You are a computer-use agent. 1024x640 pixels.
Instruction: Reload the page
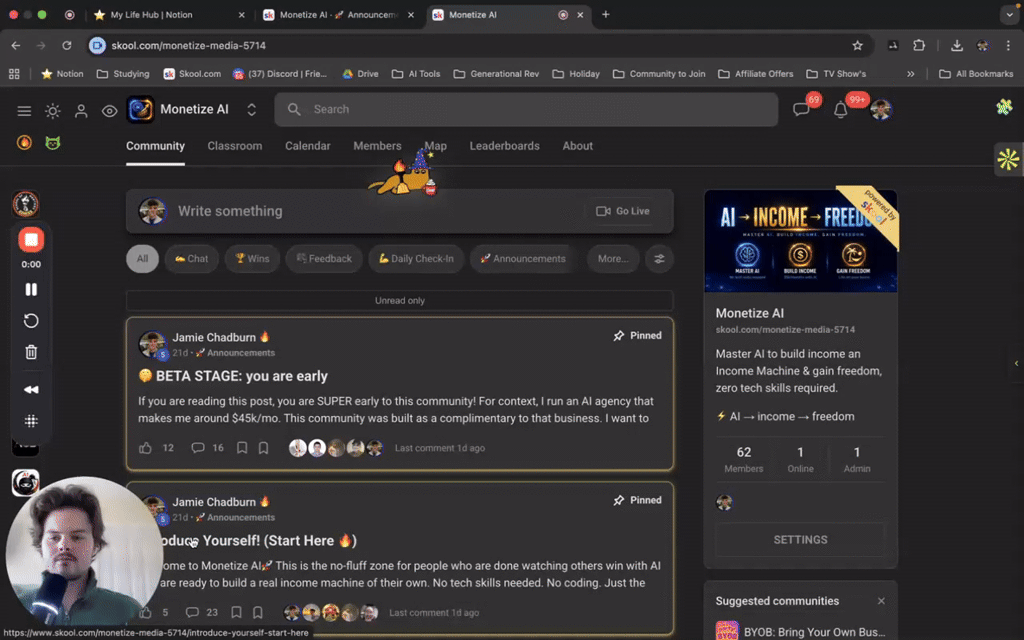[x=67, y=46]
